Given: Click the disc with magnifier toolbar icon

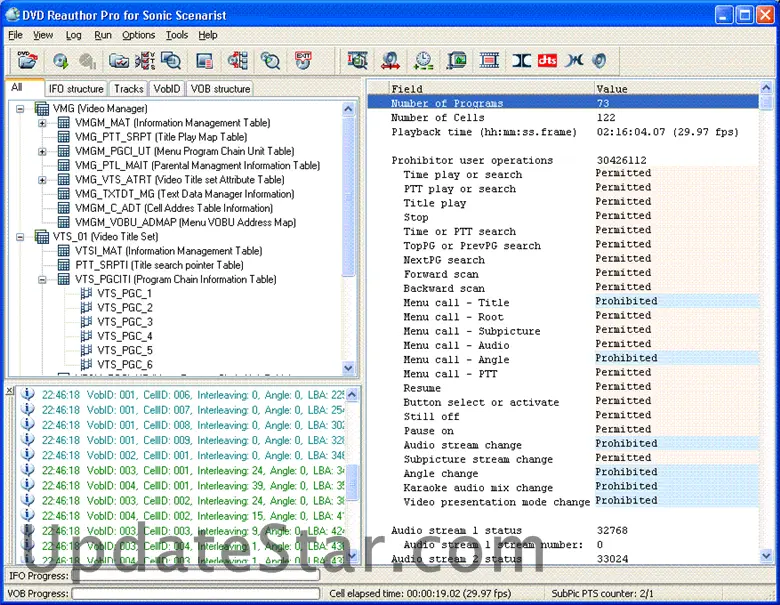Looking at the screenshot, I should click(271, 61).
